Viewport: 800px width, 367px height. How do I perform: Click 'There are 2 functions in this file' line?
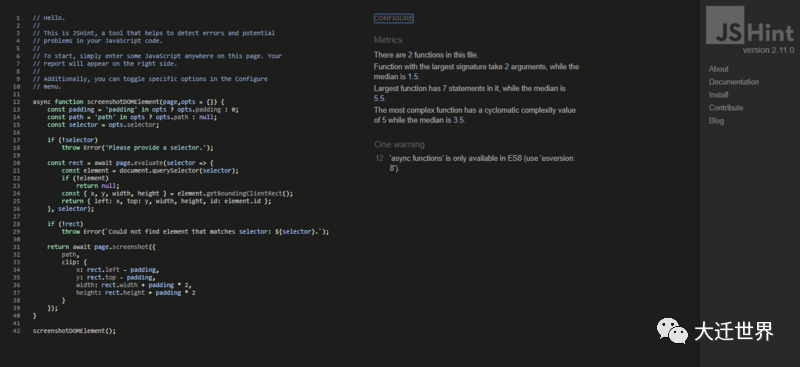click(x=426, y=55)
